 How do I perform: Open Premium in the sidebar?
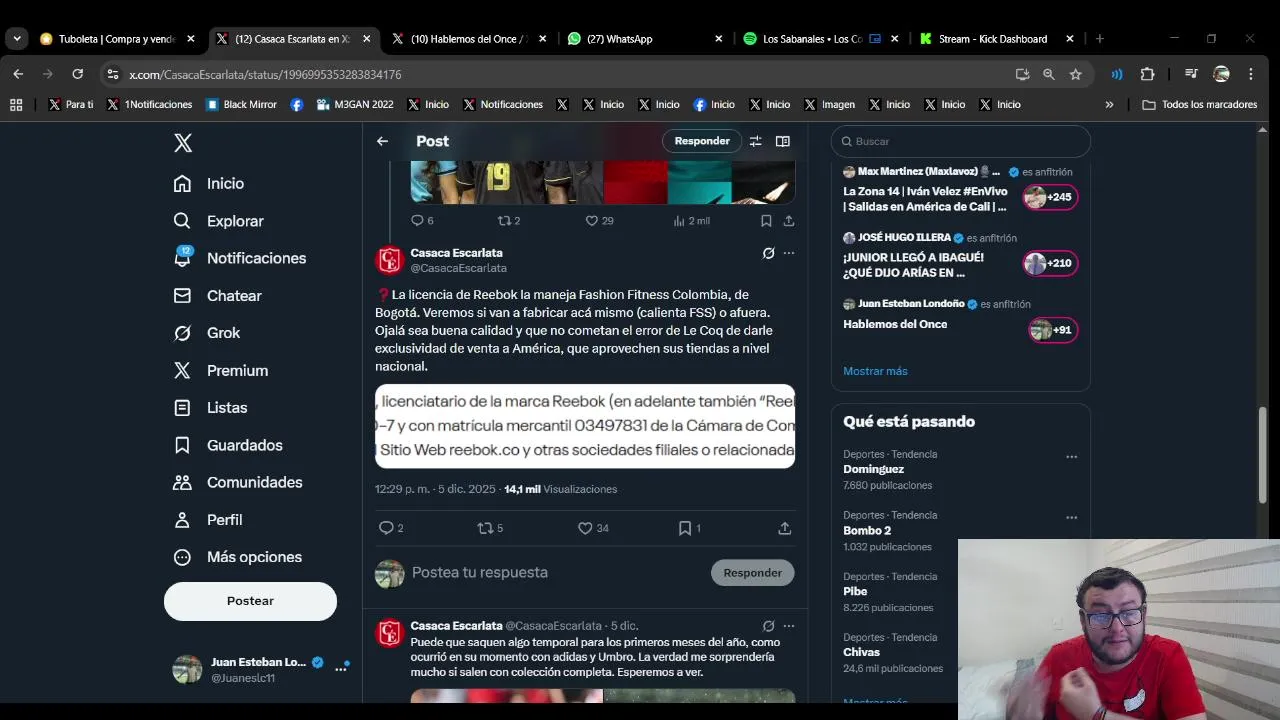[220, 371]
